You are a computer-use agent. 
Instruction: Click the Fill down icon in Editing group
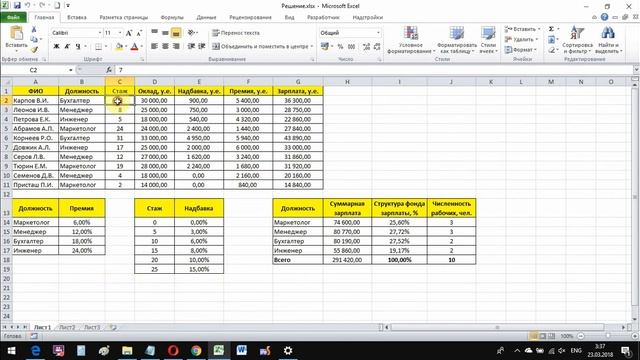pos(551,40)
